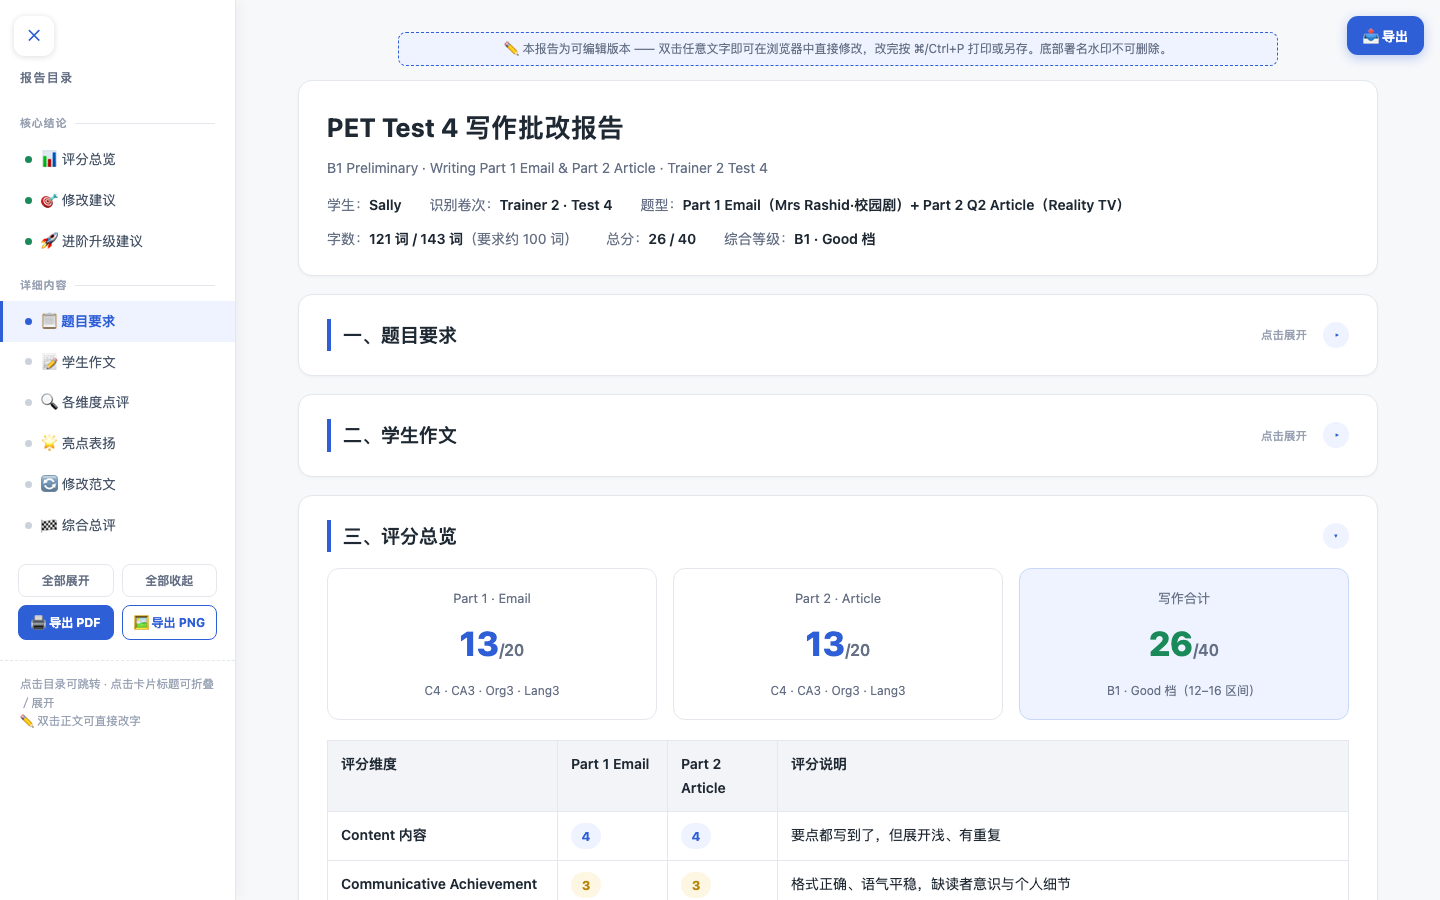Click the blue 导出 button at top right
Screen dimensions: 1440x900
[1385, 36]
